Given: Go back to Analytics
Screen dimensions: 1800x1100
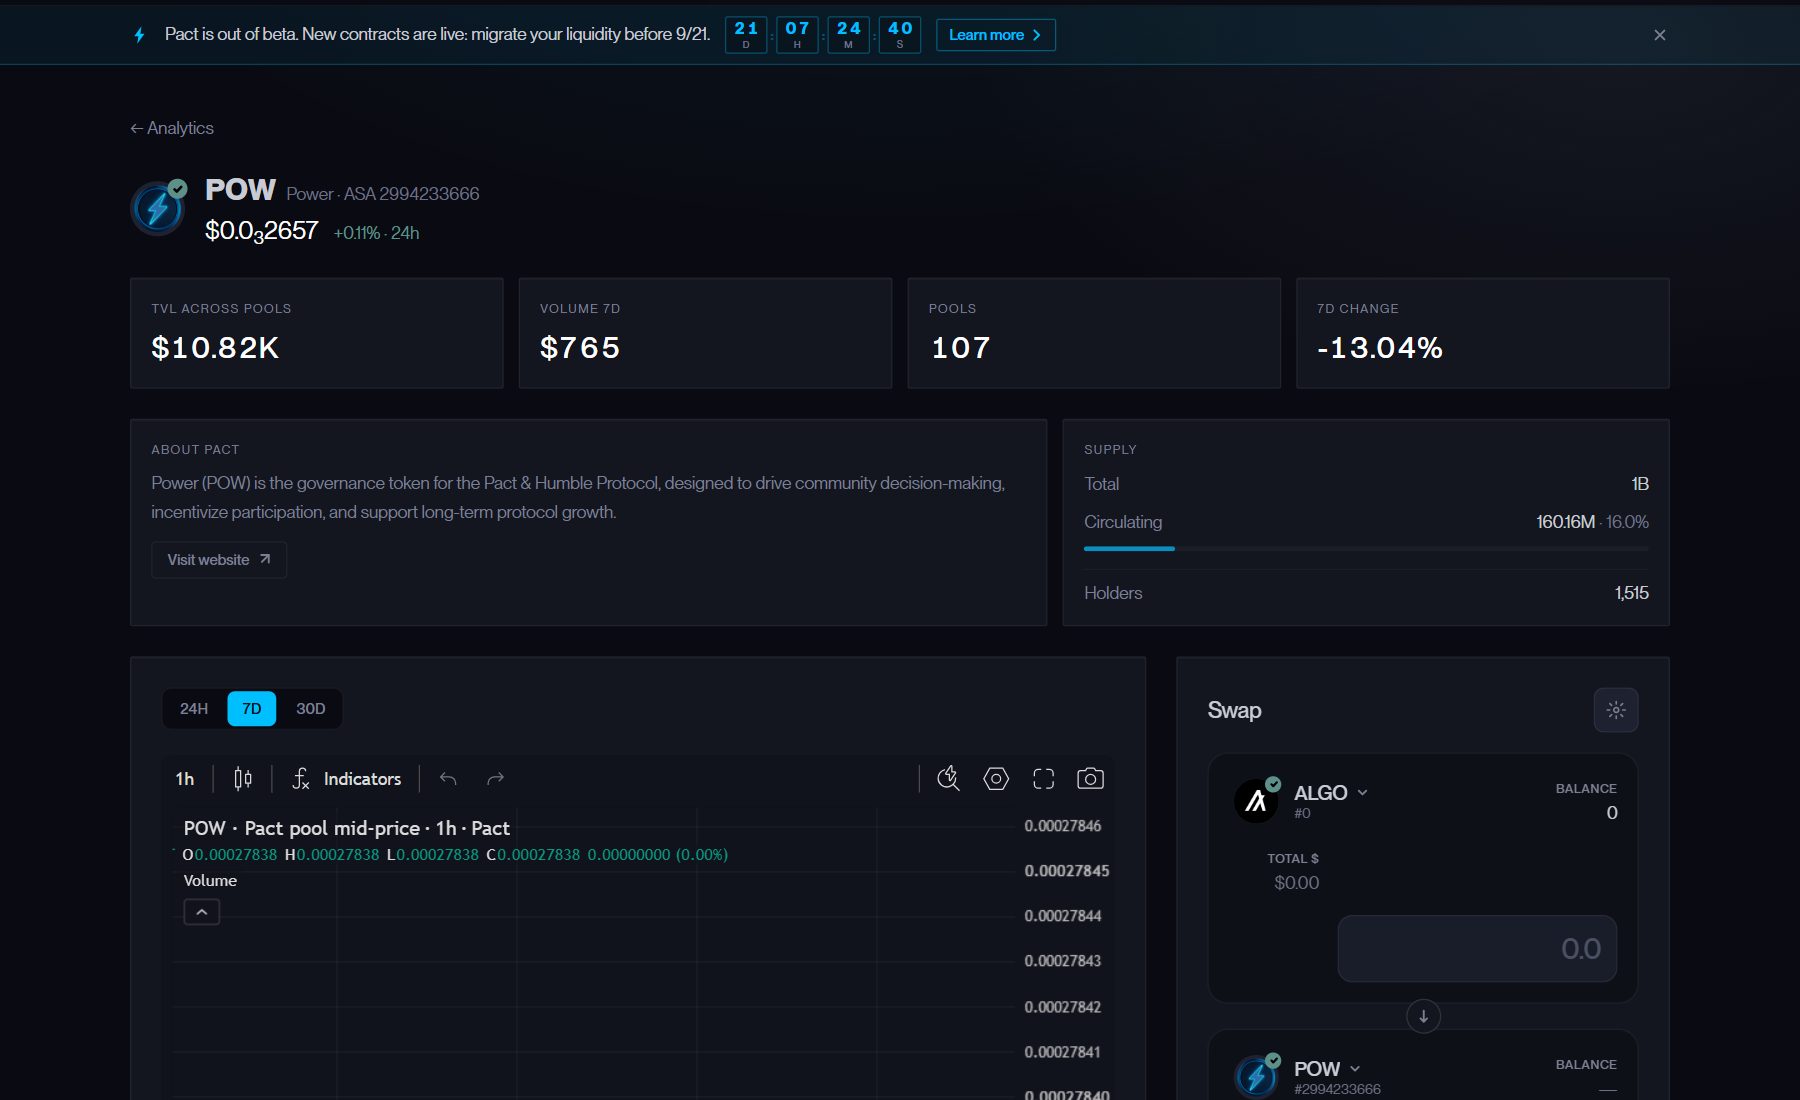Looking at the screenshot, I should [x=171, y=128].
